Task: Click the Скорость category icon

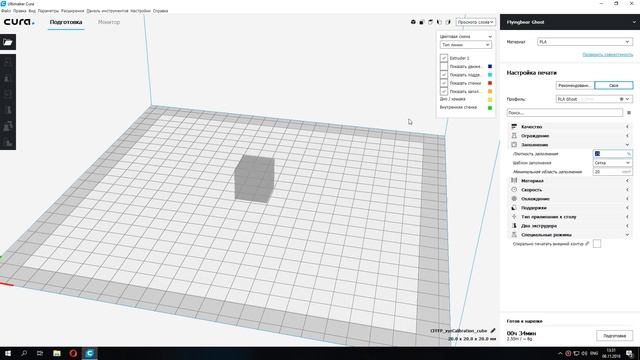Action: 514,189
